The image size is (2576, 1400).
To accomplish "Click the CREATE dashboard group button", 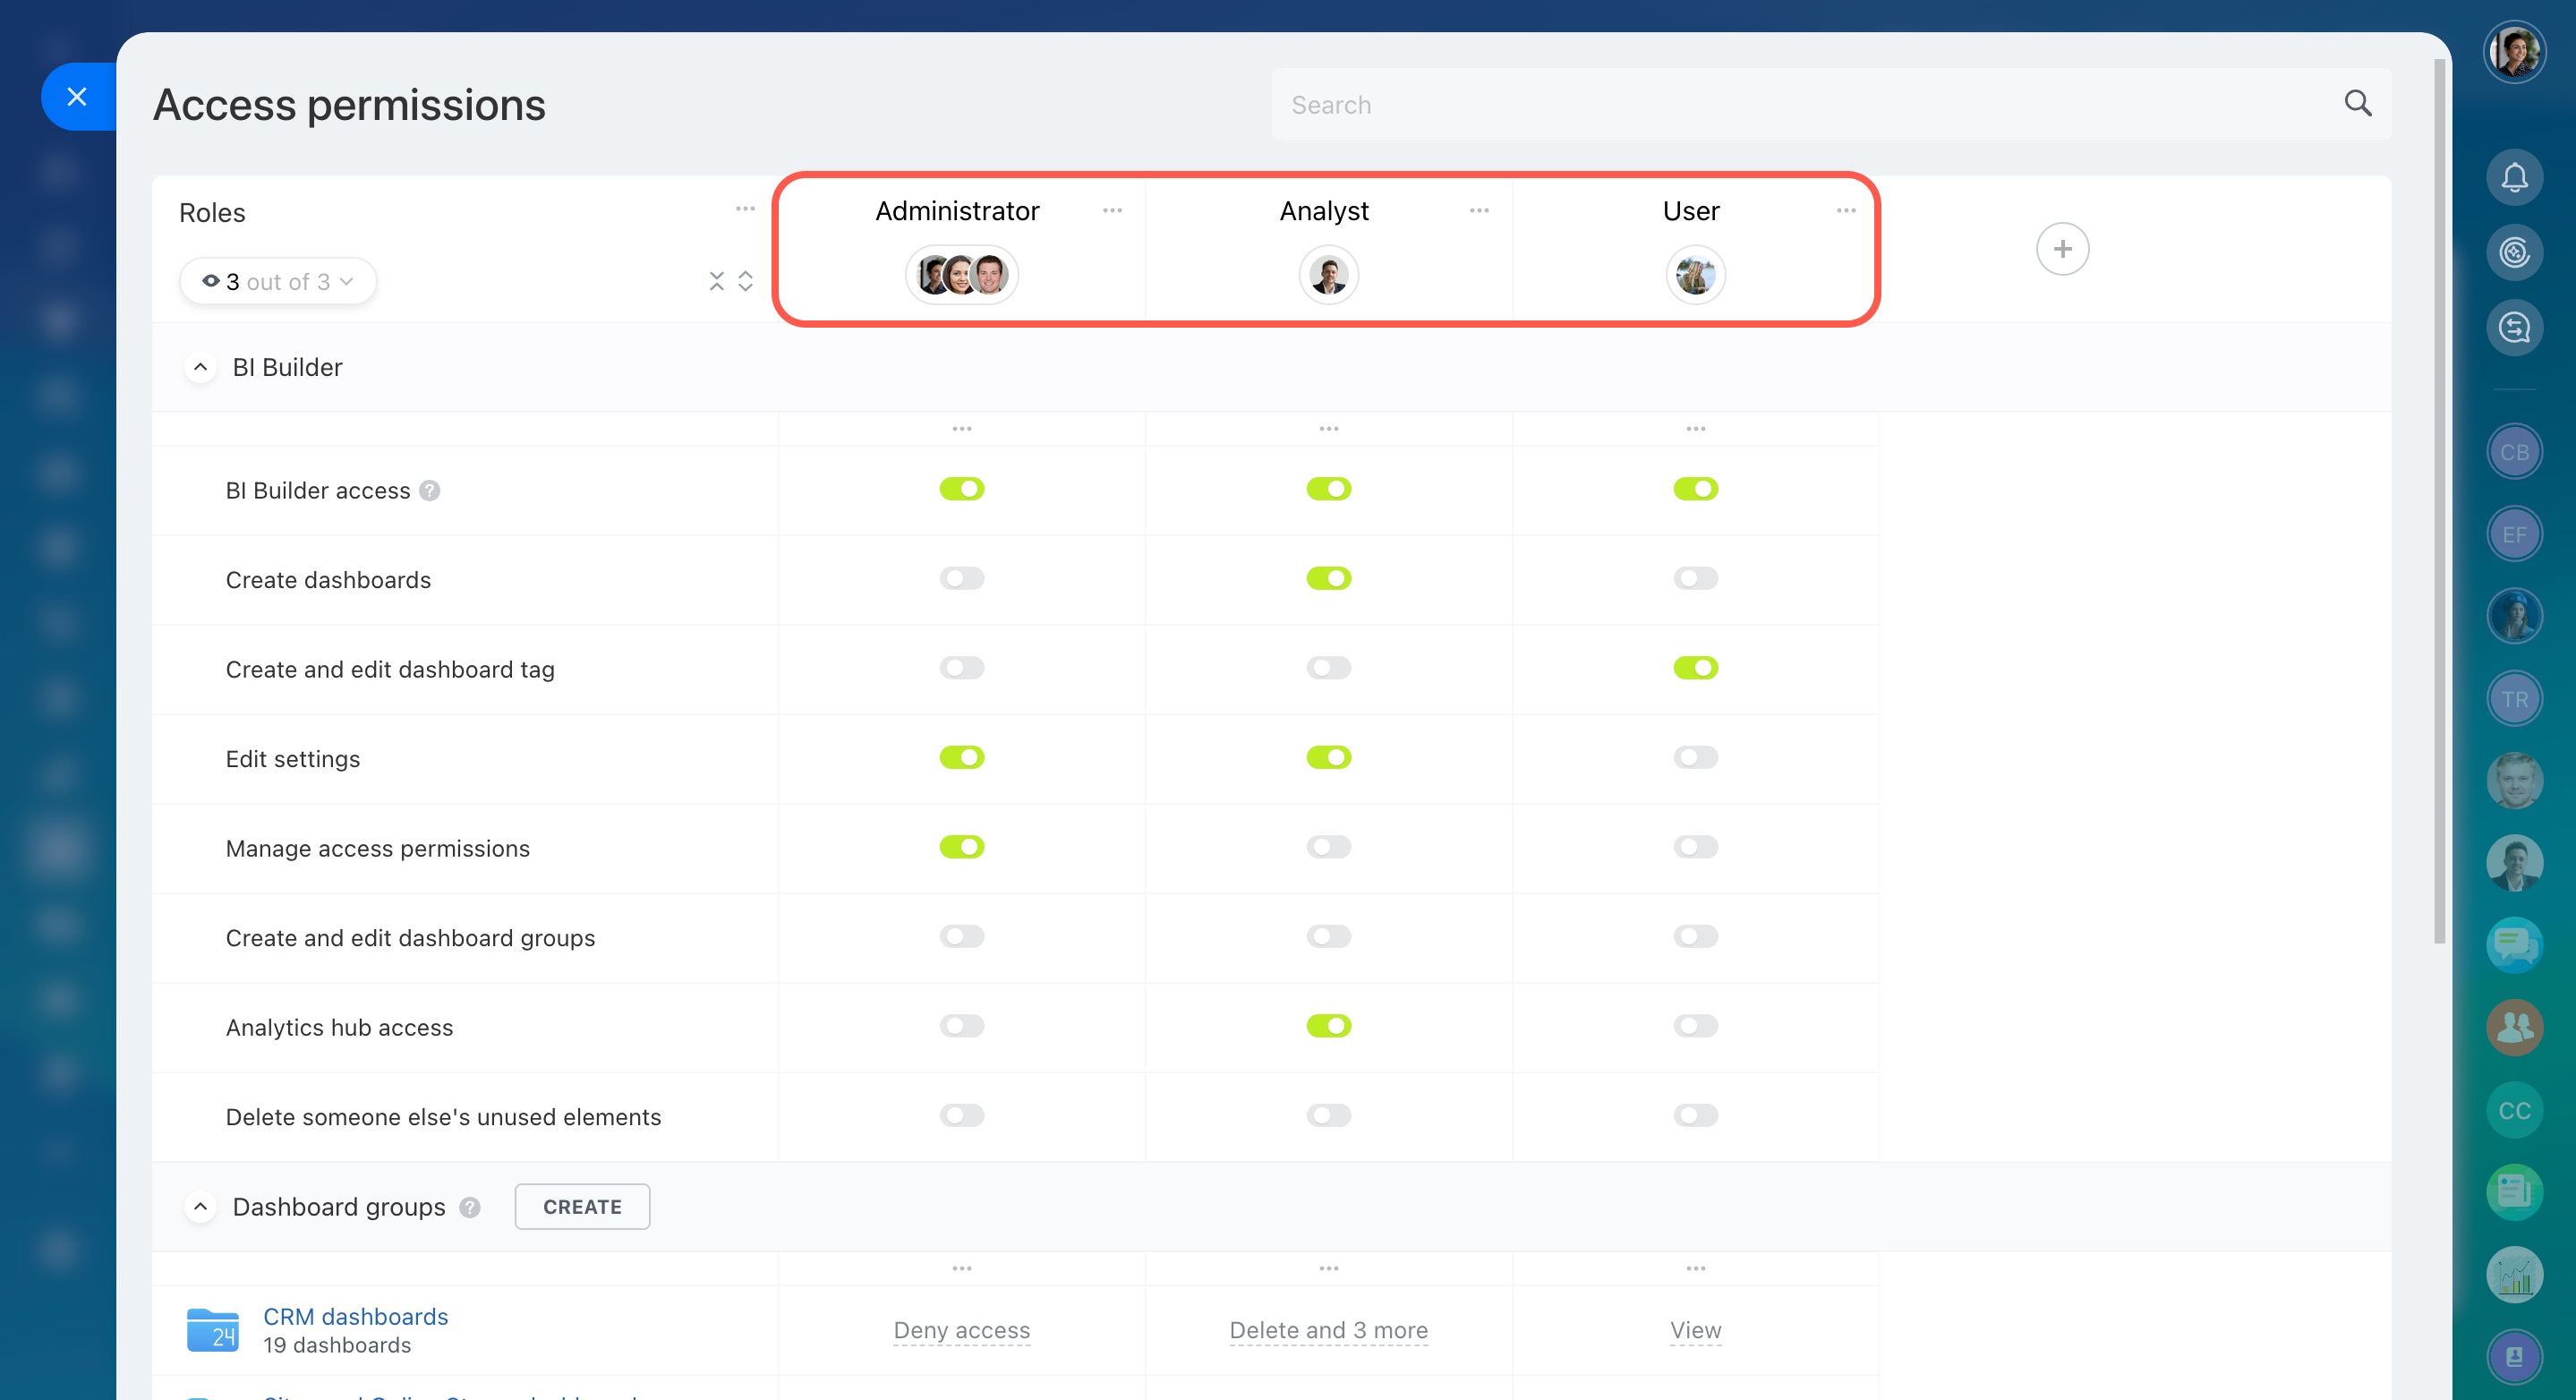I will point(582,1206).
